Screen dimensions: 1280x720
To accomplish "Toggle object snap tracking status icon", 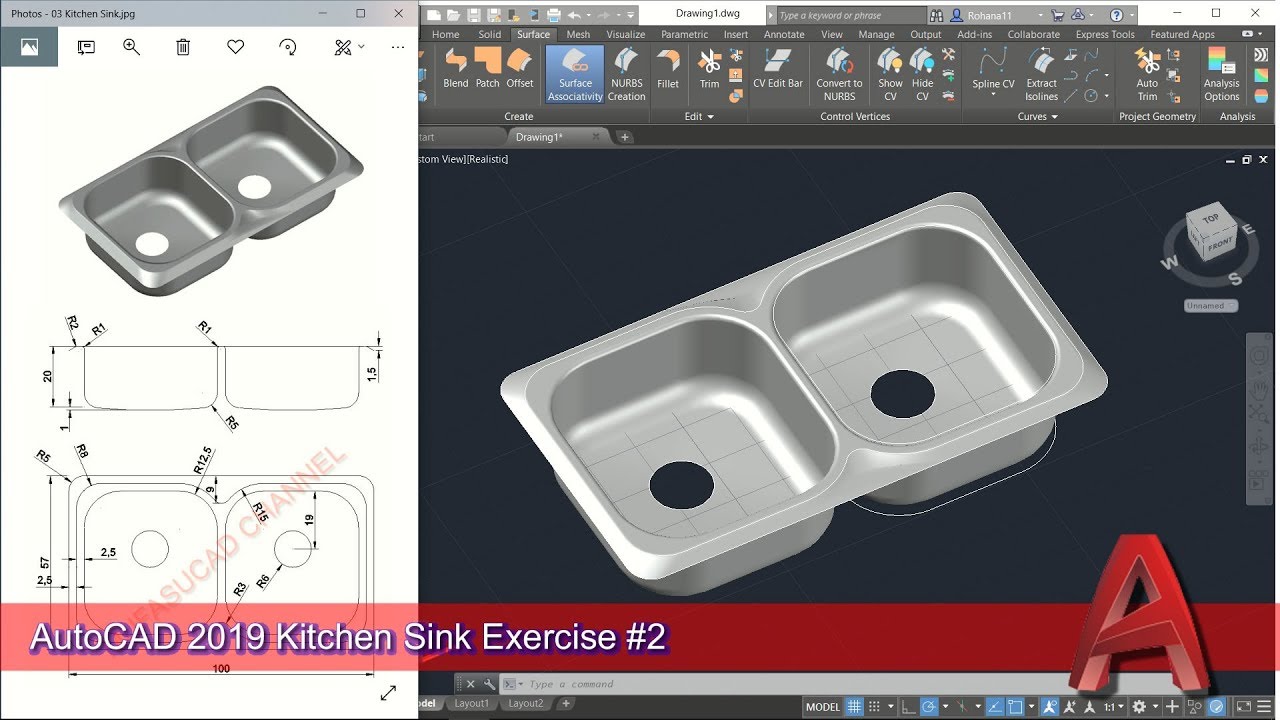I will pyautogui.click(x=994, y=707).
